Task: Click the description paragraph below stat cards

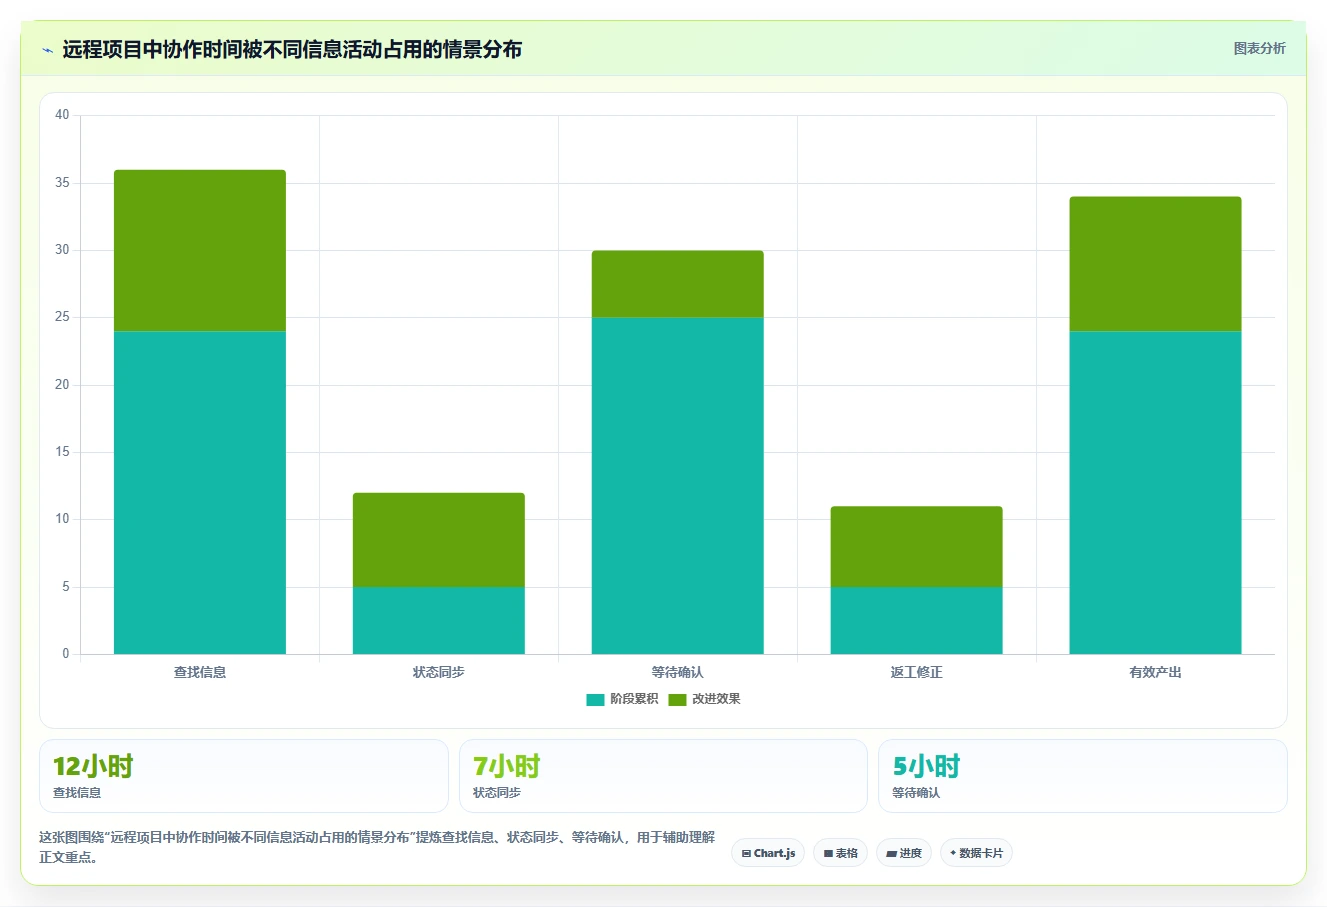Action: (377, 847)
